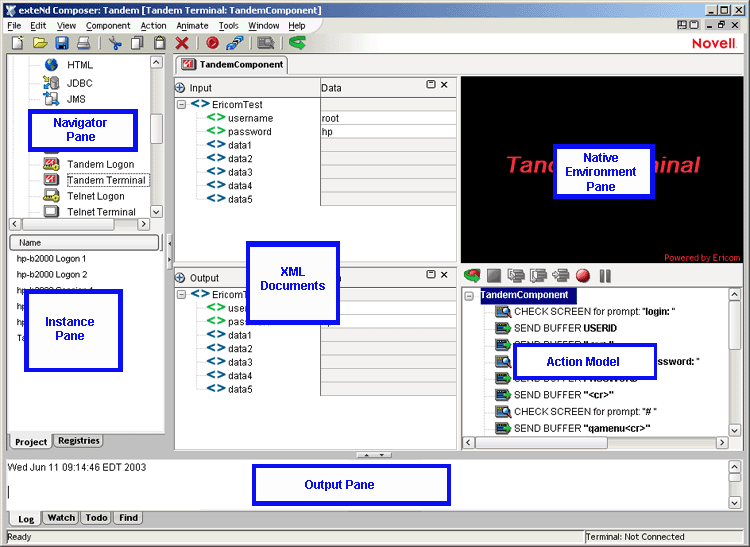Click the Step Over animation icon
The width and height of the screenshot is (750, 547).
pos(538,275)
